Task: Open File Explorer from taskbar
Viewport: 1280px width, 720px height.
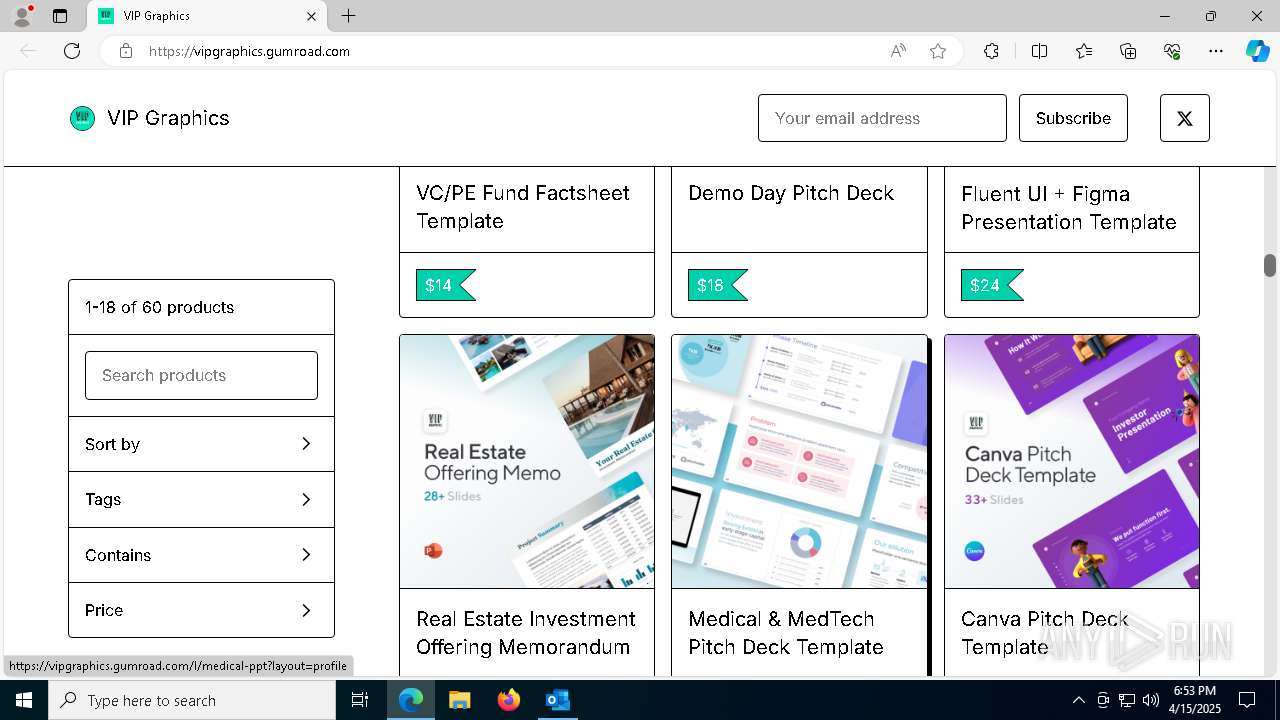Action: coord(459,700)
